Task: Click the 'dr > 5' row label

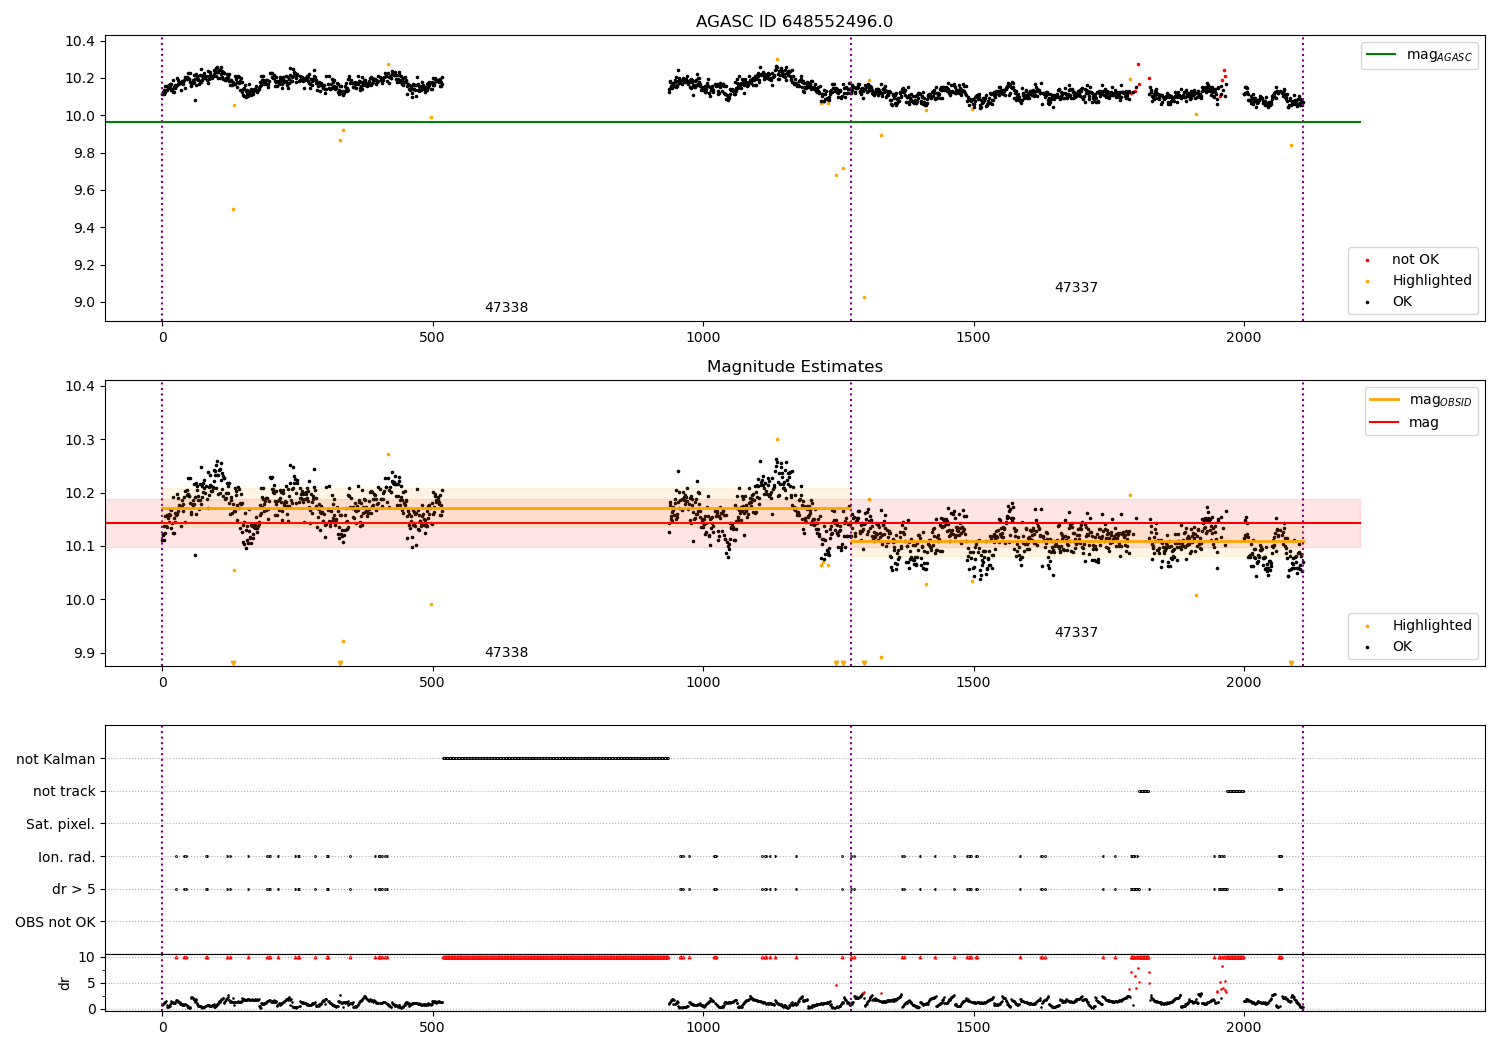Action: [74, 890]
